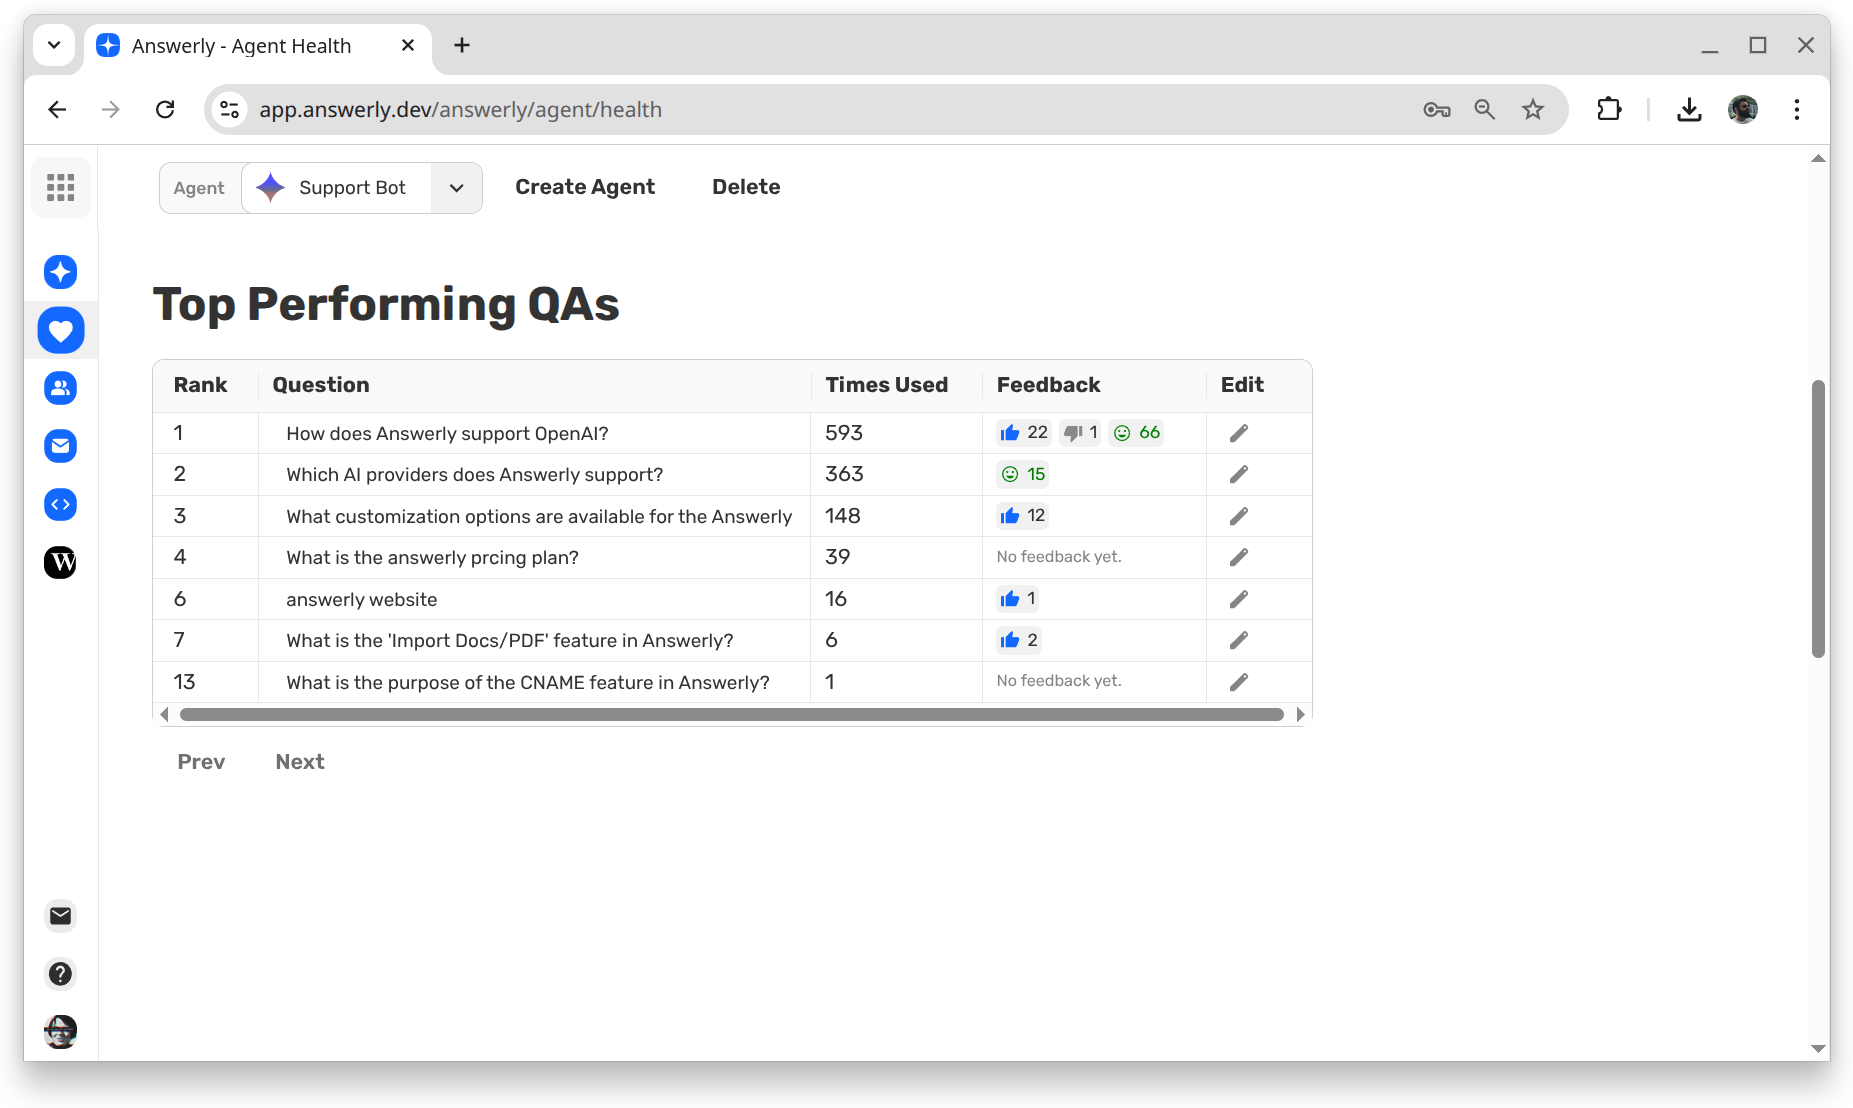Screen dimensions: 1853x1108
Task: Expand the Support Bot agent dropdown
Action: pyautogui.click(x=456, y=188)
